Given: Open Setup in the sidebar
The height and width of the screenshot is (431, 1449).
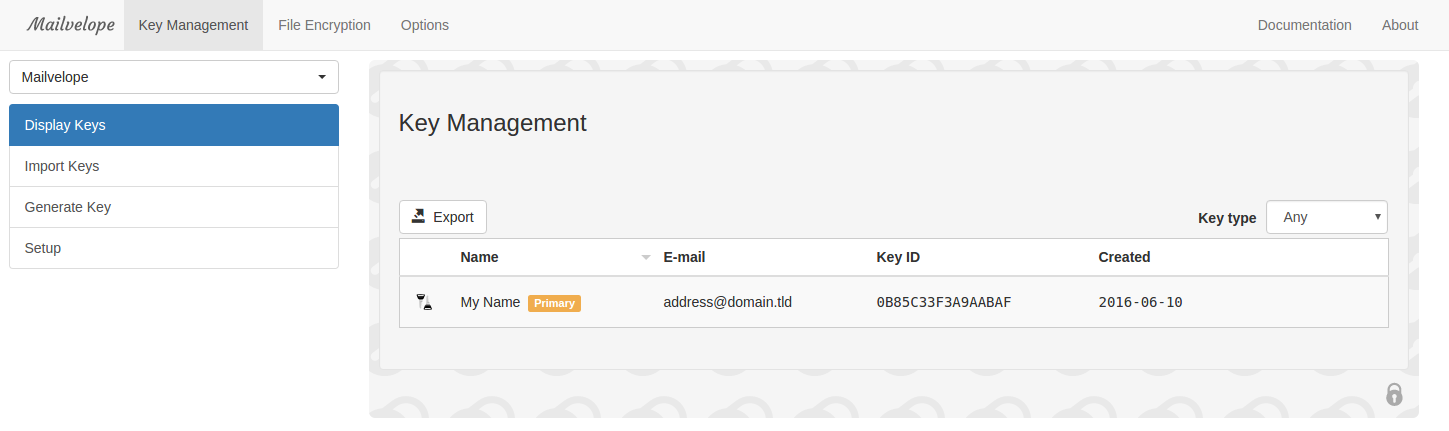Looking at the screenshot, I should click(174, 248).
